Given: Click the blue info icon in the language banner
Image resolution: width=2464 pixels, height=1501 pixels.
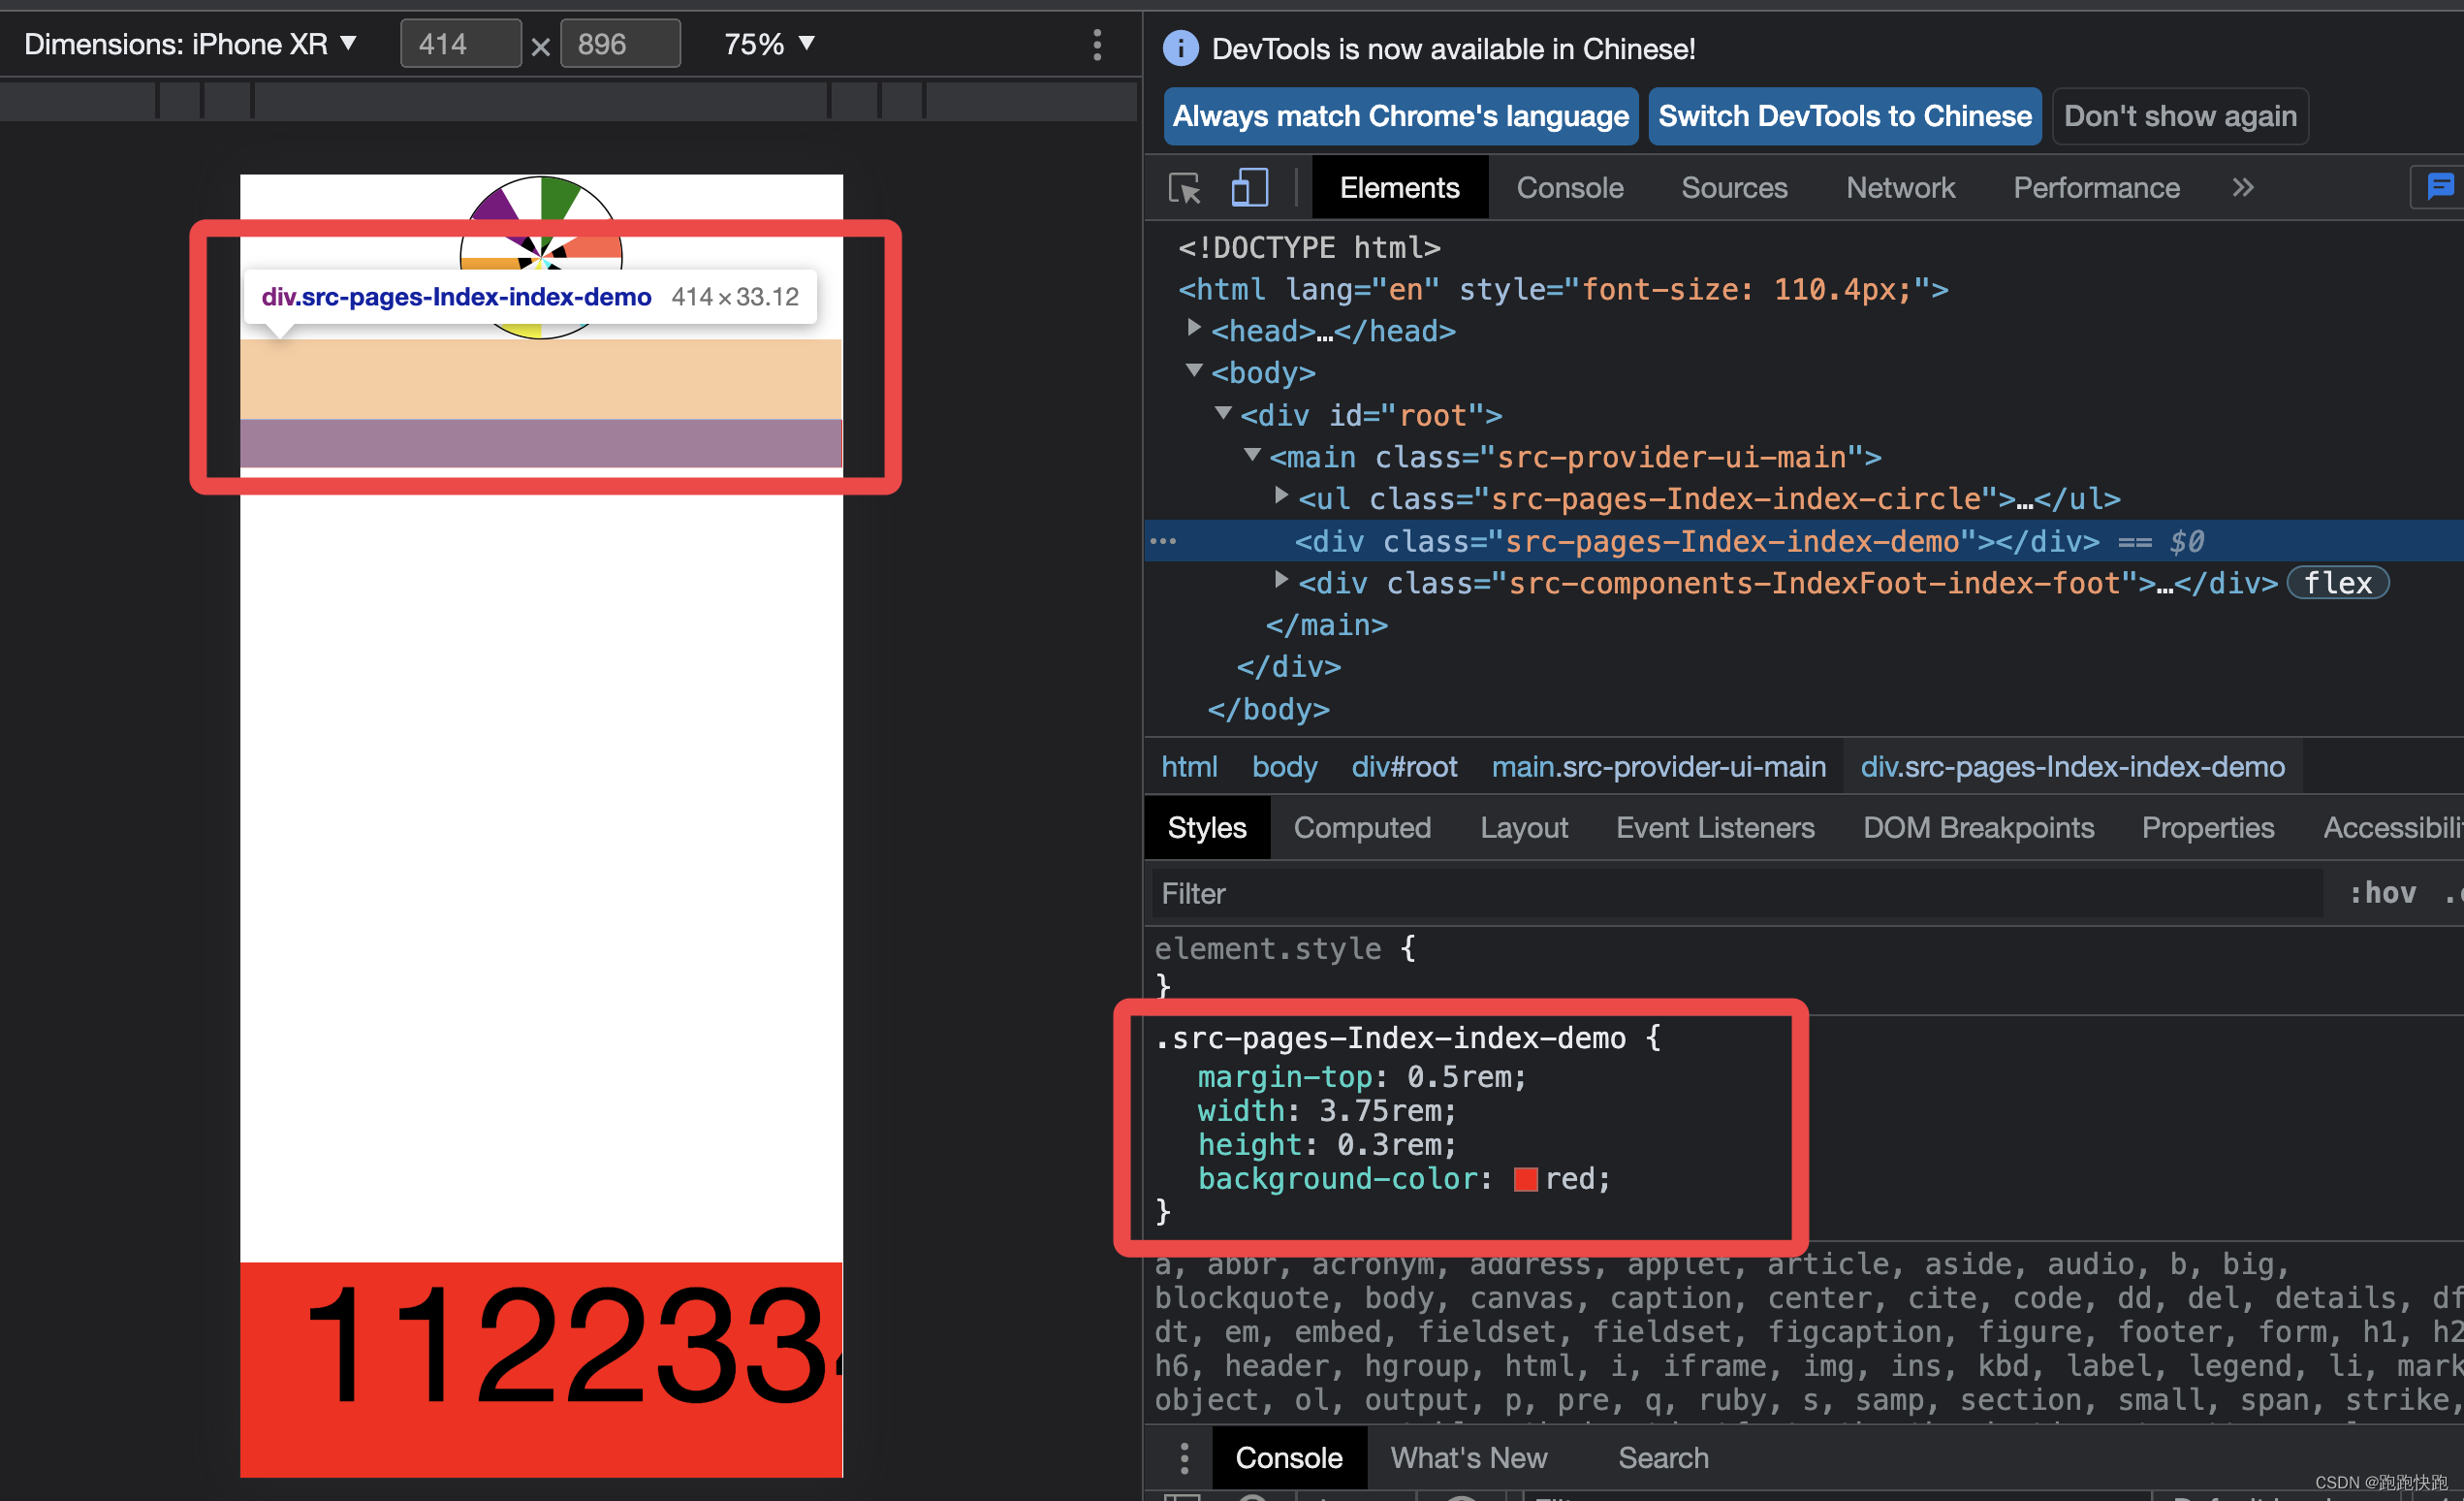Looking at the screenshot, I should click(1181, 48).
